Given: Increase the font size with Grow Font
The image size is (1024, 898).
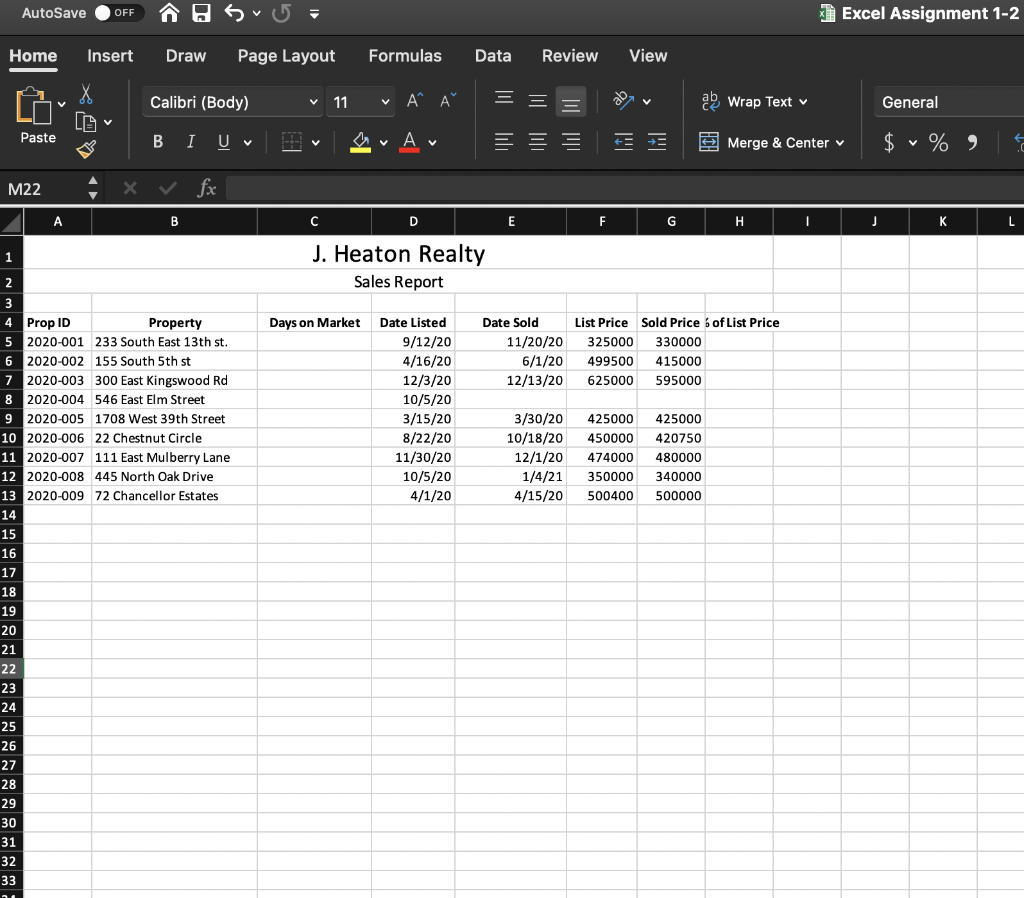Looking at the screenshot, I should click(412, 100).
